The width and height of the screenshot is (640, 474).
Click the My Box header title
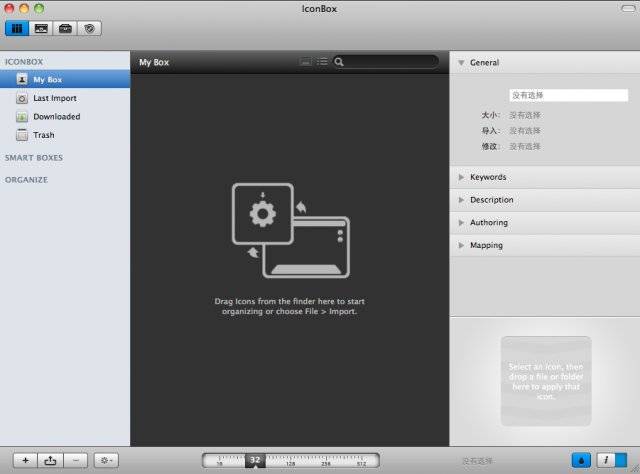tap(154, 62)
